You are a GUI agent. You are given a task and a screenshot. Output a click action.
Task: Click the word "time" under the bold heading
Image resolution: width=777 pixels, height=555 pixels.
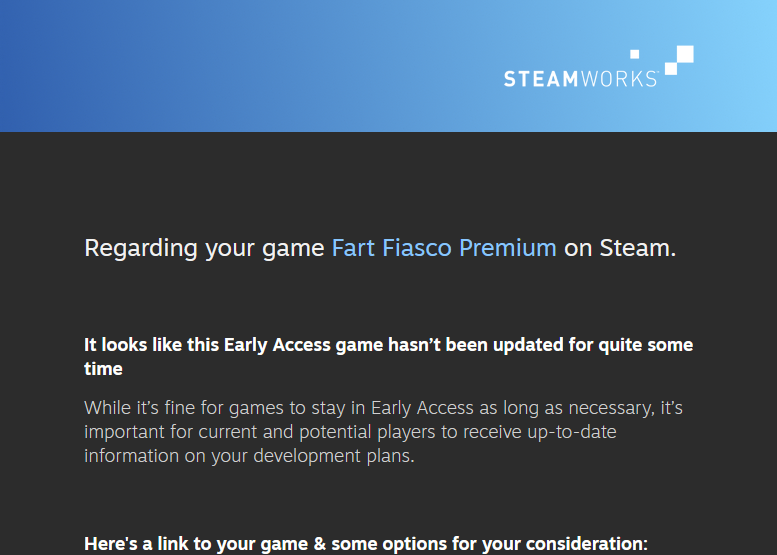point(103,369)
